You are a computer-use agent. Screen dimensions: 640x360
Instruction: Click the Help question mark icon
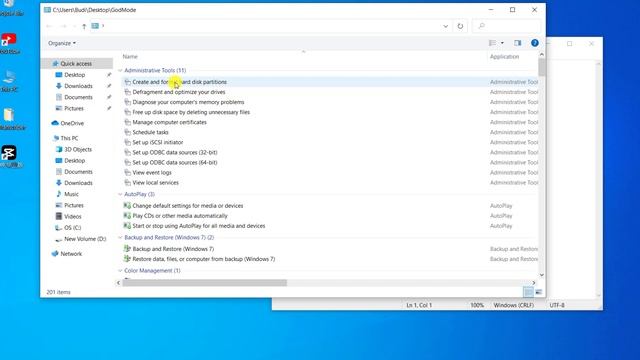(x=535, y=43)
